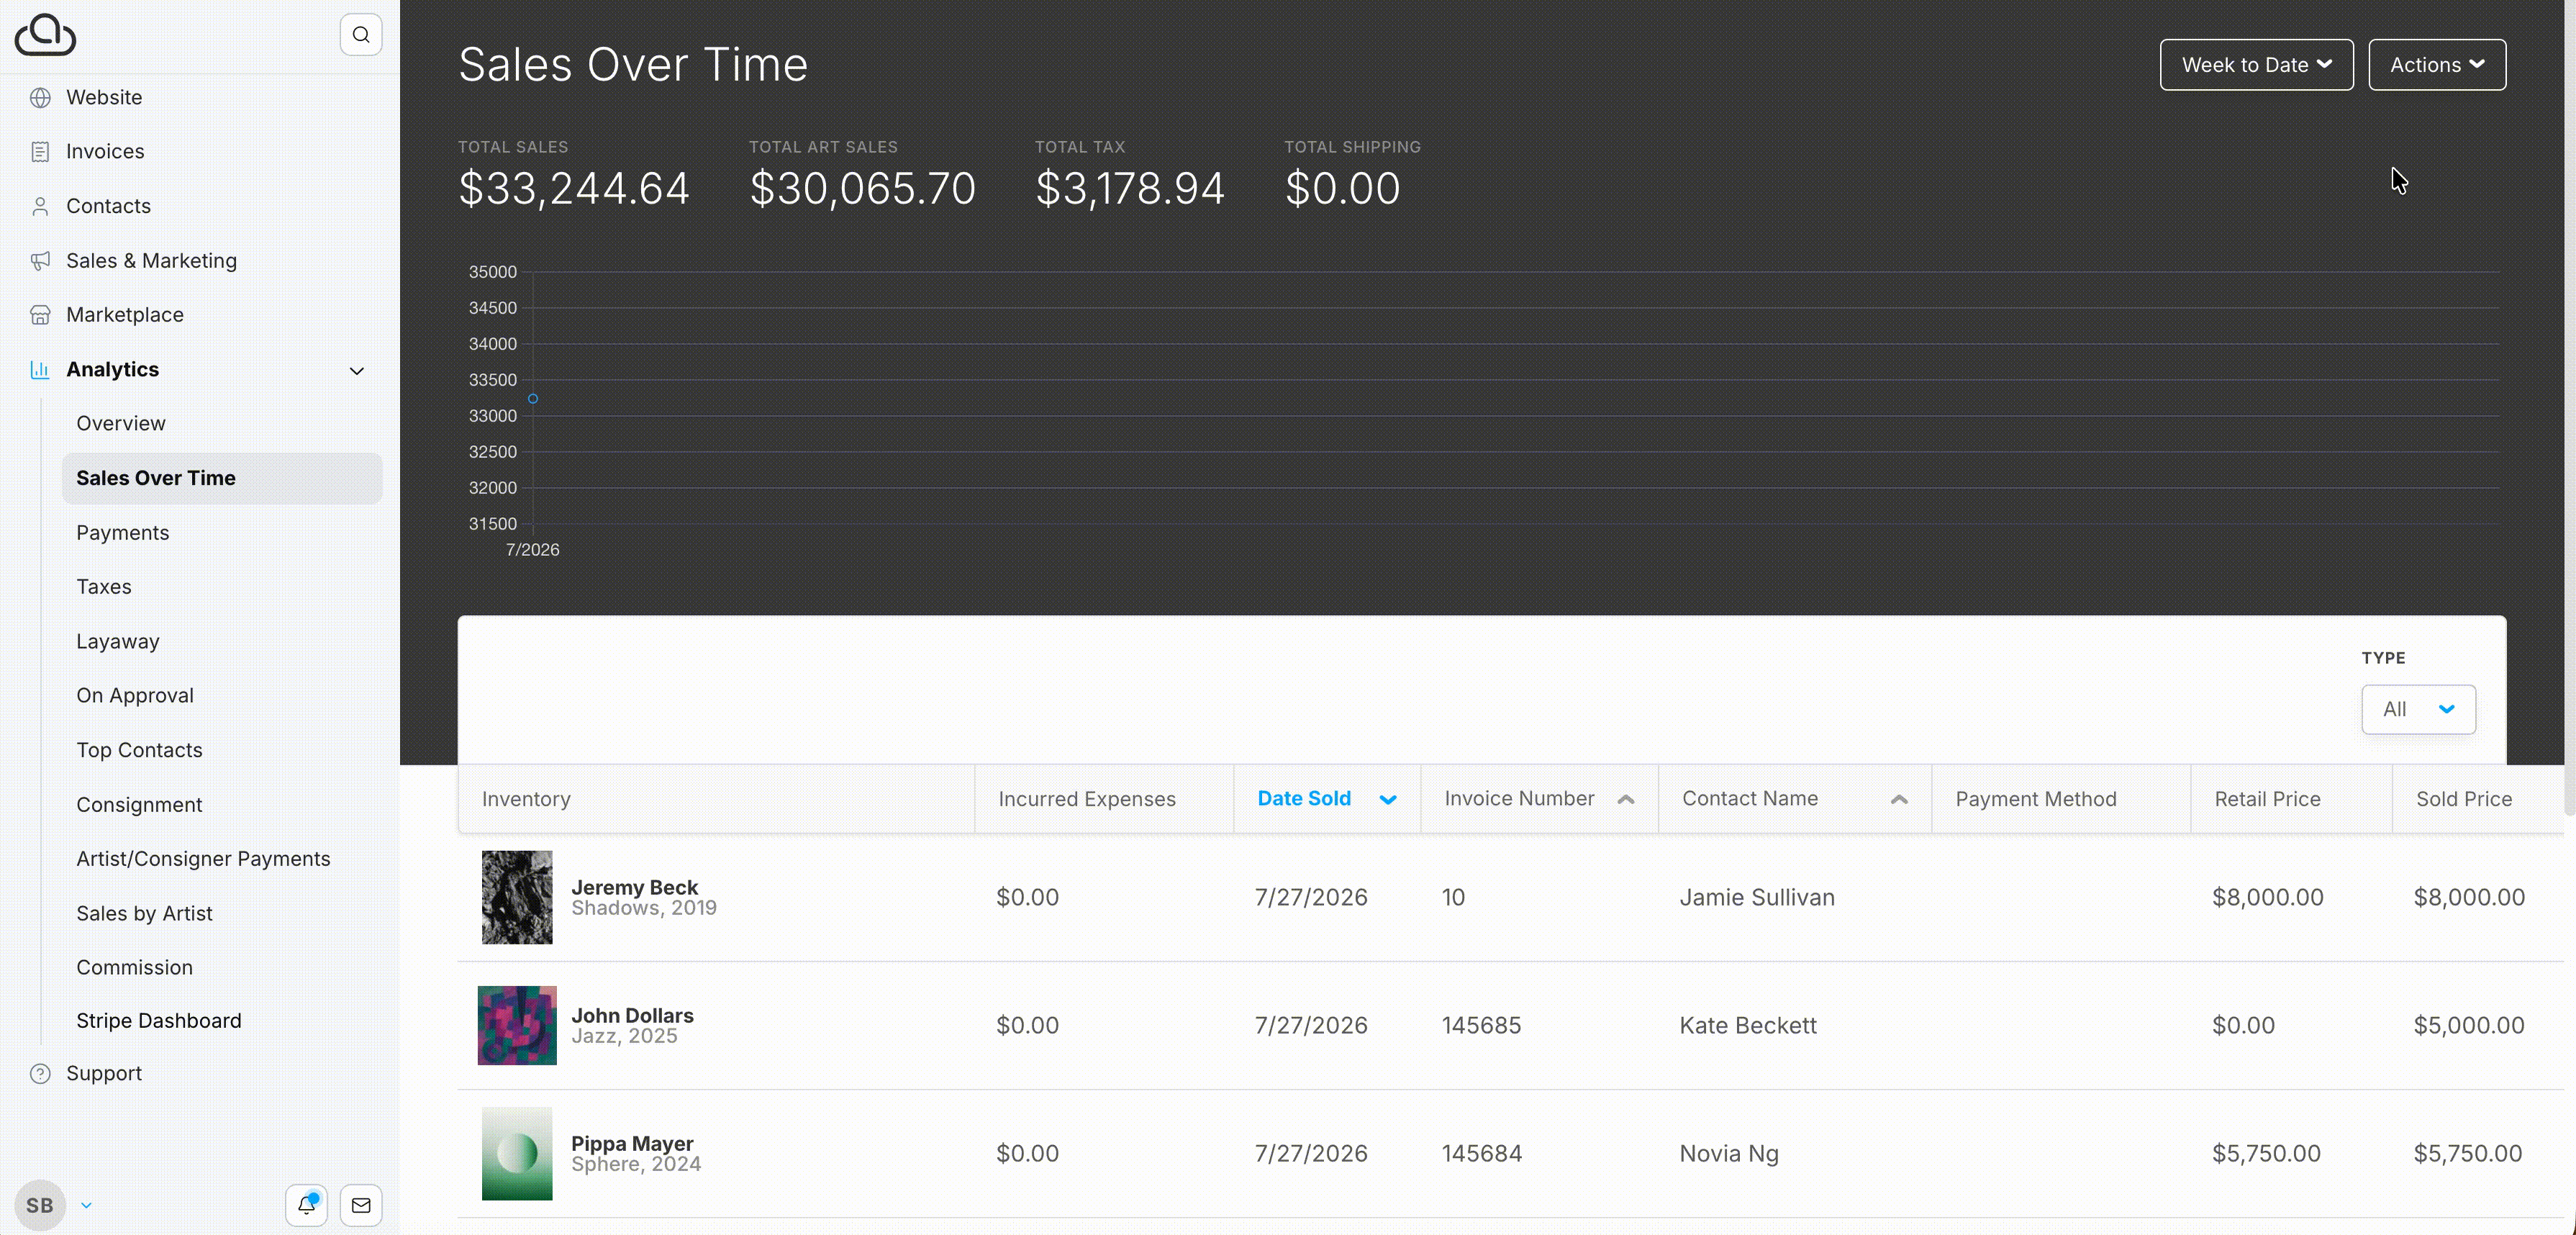Toggle the Date Sold sort arrow
This screenshot has width=2576, height=1235.
1388,799
